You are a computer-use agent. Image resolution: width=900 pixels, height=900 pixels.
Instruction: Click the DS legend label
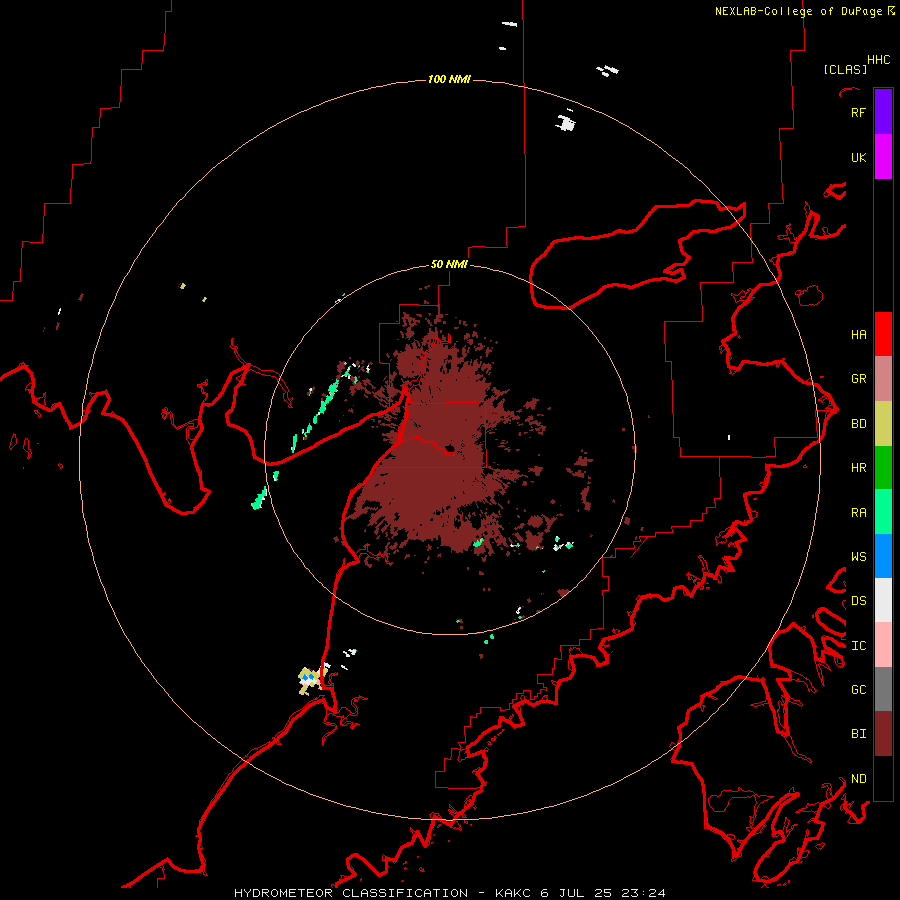click(x=858, y=601)
